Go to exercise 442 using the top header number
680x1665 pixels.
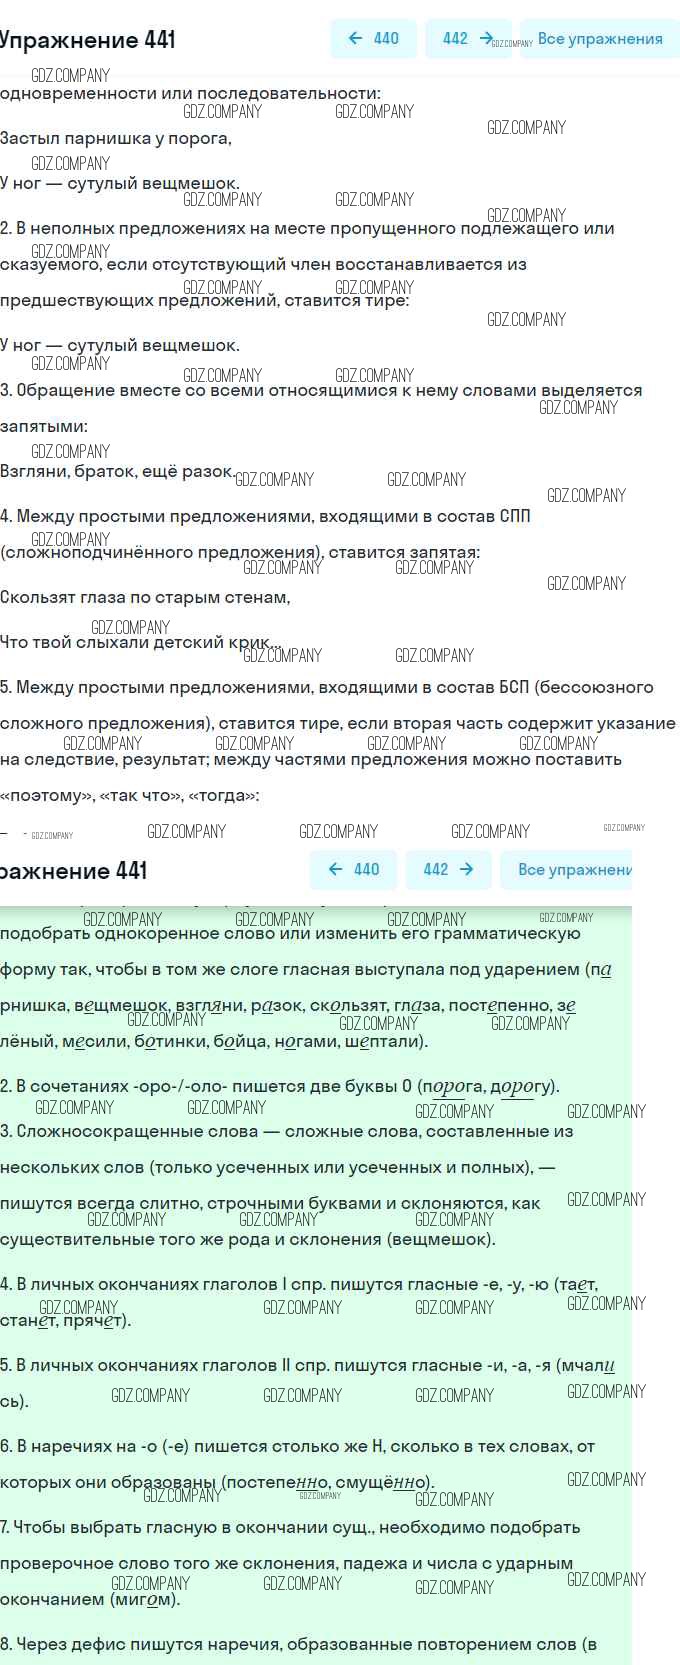(455, 39)
